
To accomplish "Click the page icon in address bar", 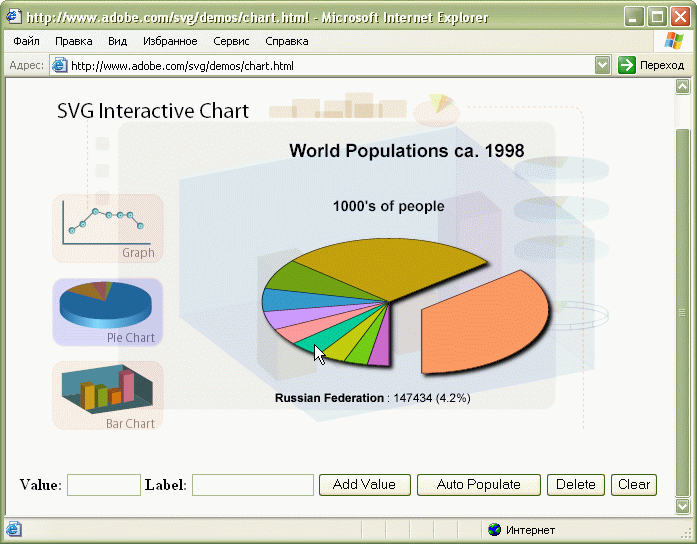I will (60, 66).
